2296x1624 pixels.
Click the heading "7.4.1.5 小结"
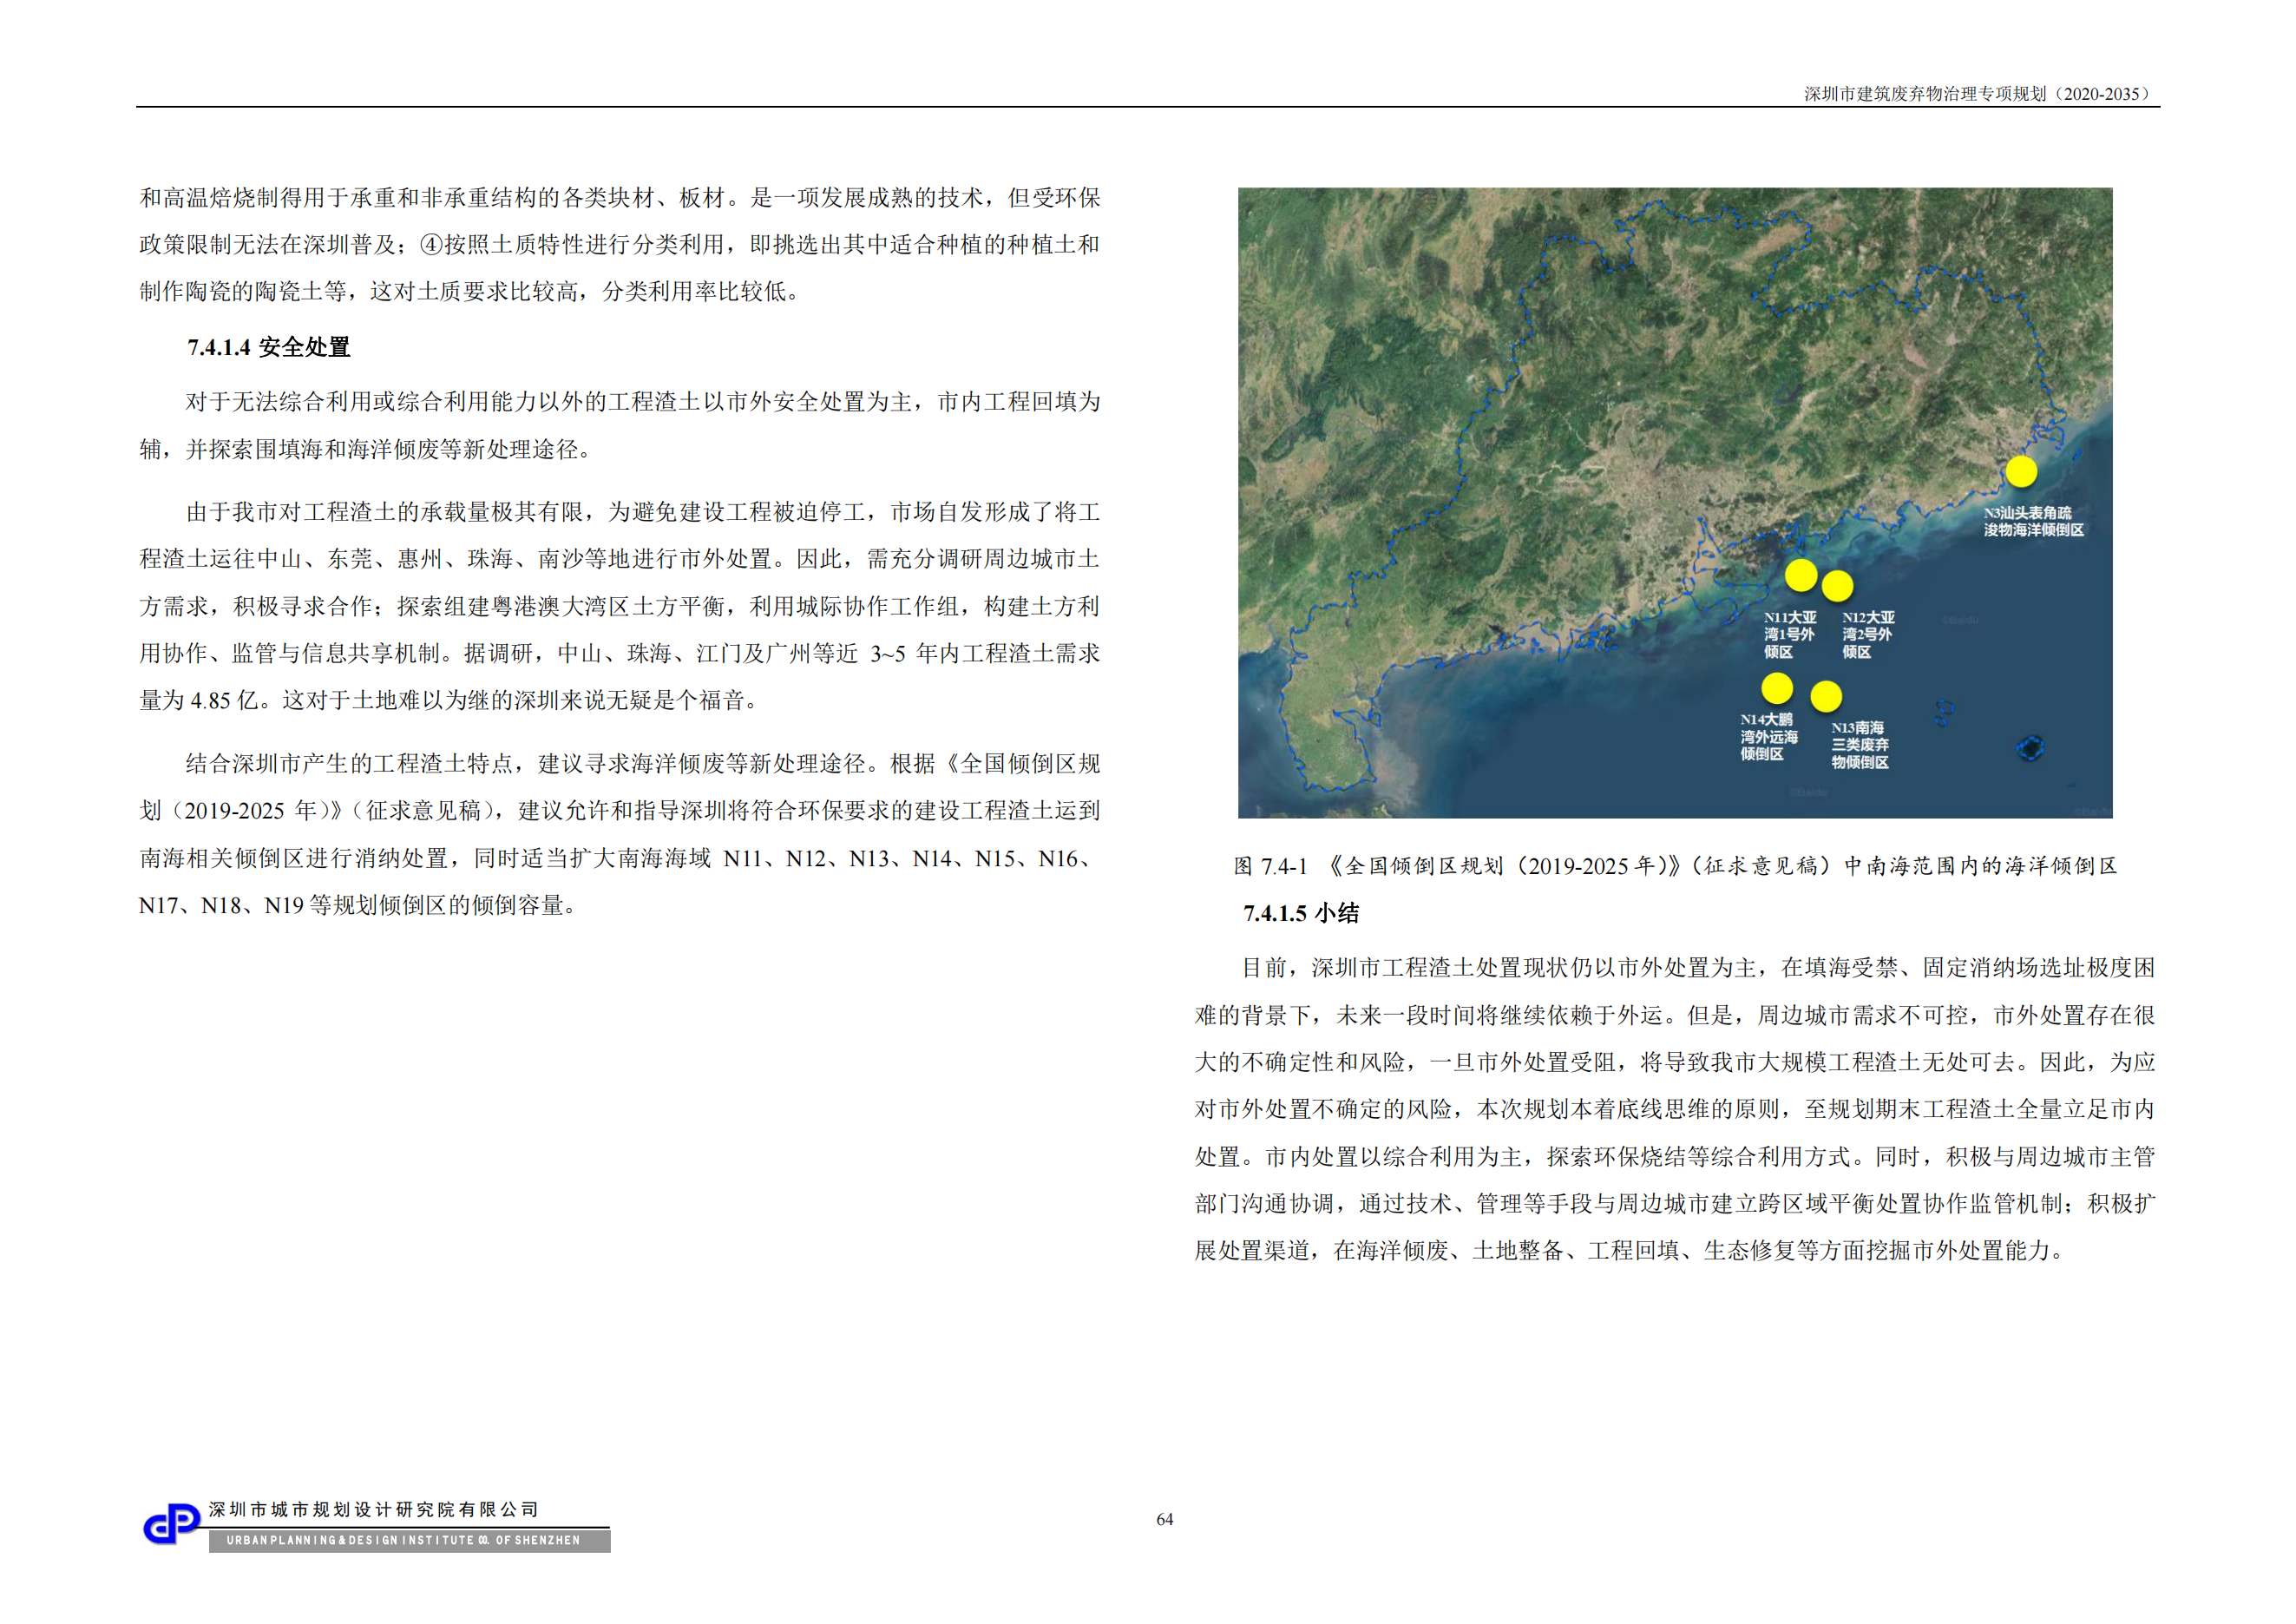pos(1301,913)
